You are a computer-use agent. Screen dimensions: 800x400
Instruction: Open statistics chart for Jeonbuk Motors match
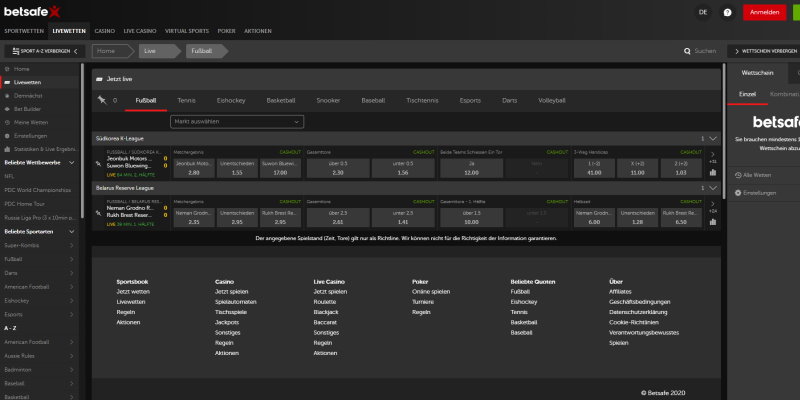click(712, 172)
